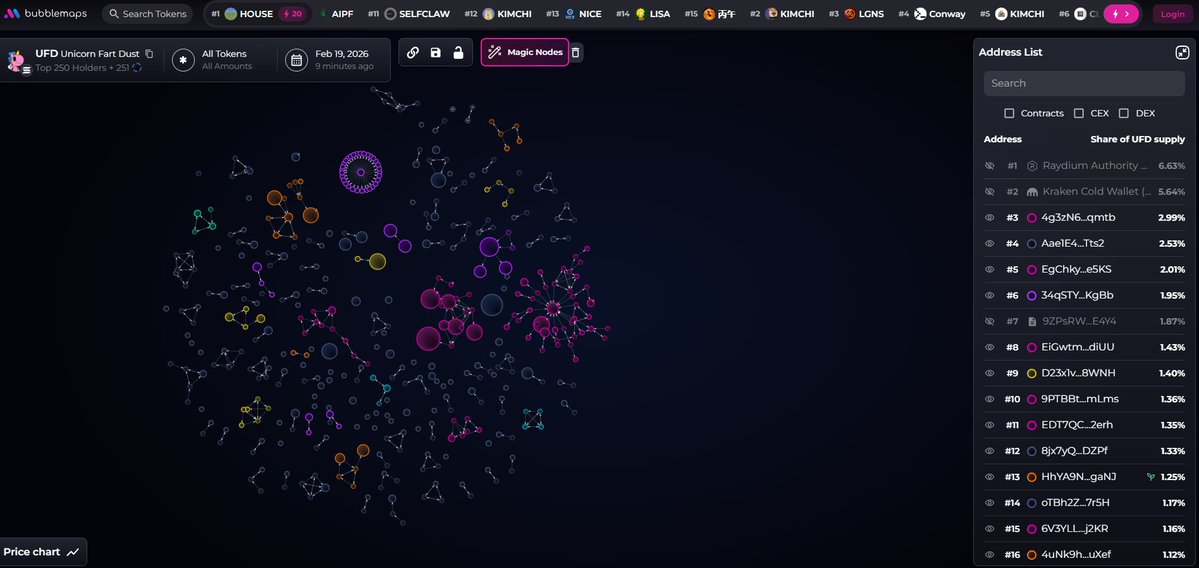The height and width of the screenshot is (568, 1199).
Task: Open the All Tokens amounts filter
Action: (213, 60)
